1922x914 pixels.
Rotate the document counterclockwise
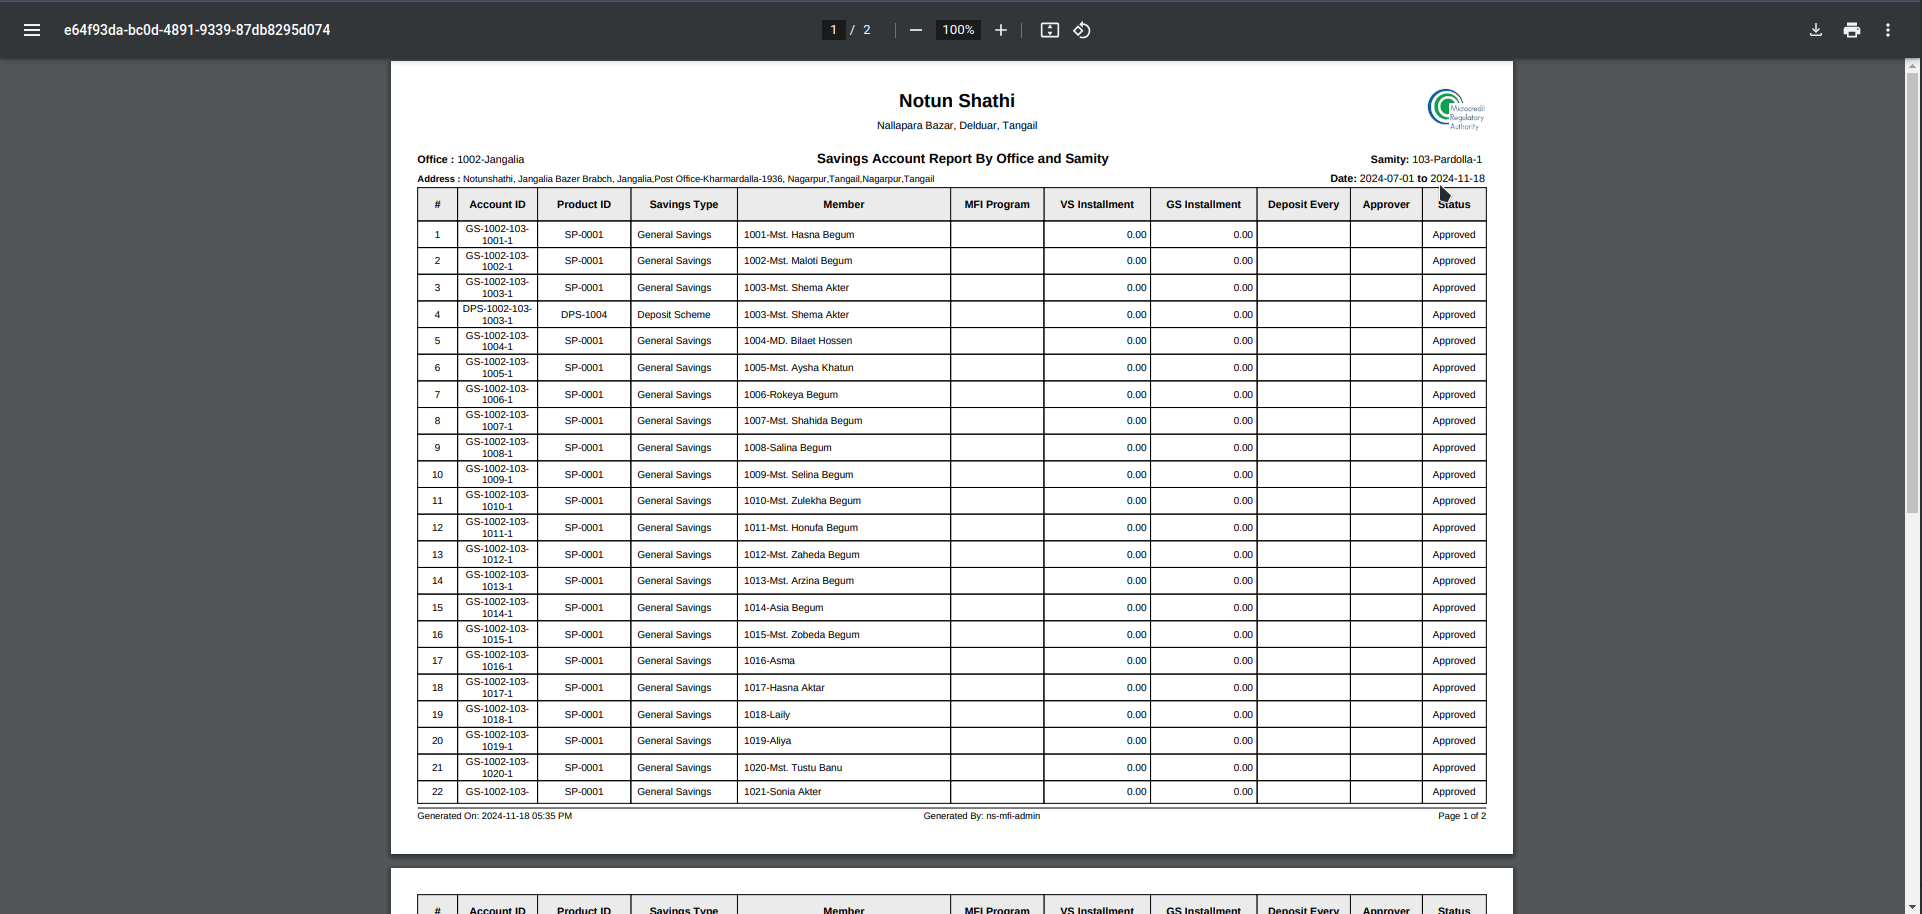click(x=1082, y=30)
